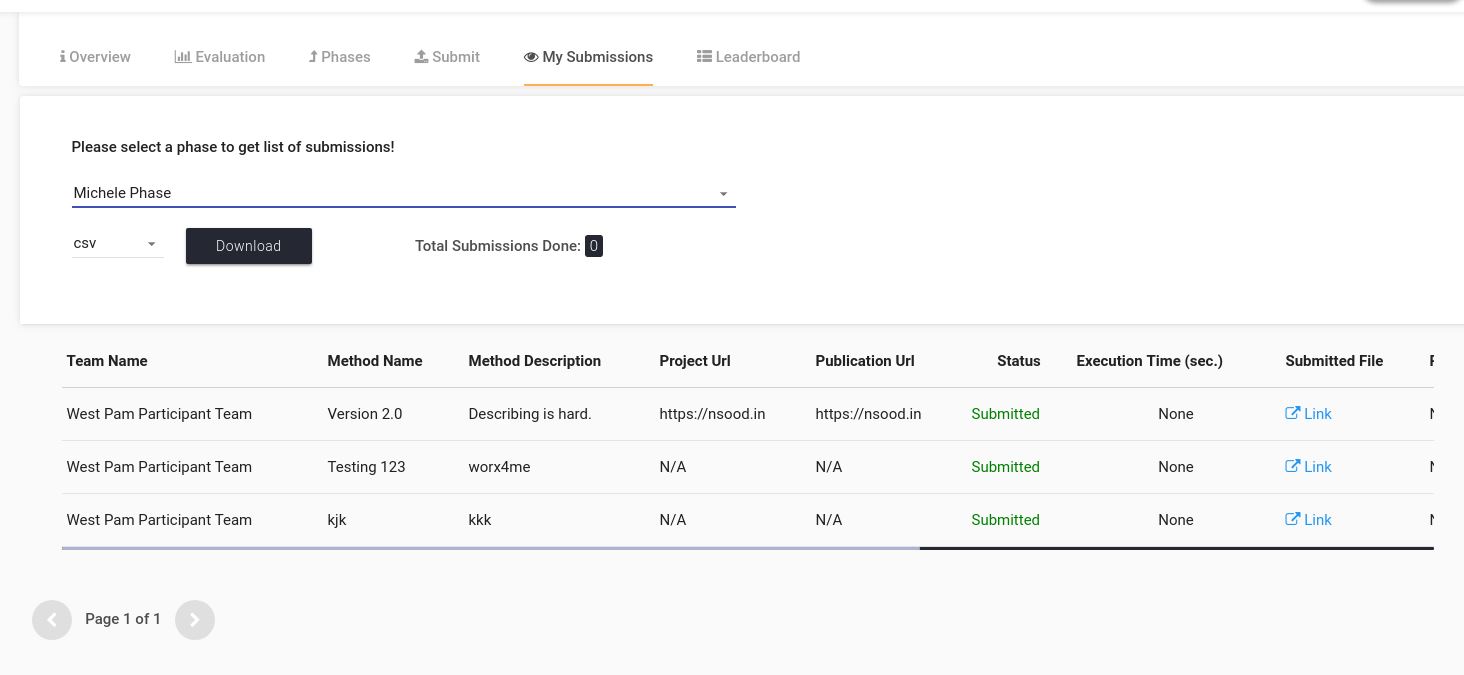Click the Publication Url column header
This screenshot has height=675, width=1464.
[x=865, y=361]
